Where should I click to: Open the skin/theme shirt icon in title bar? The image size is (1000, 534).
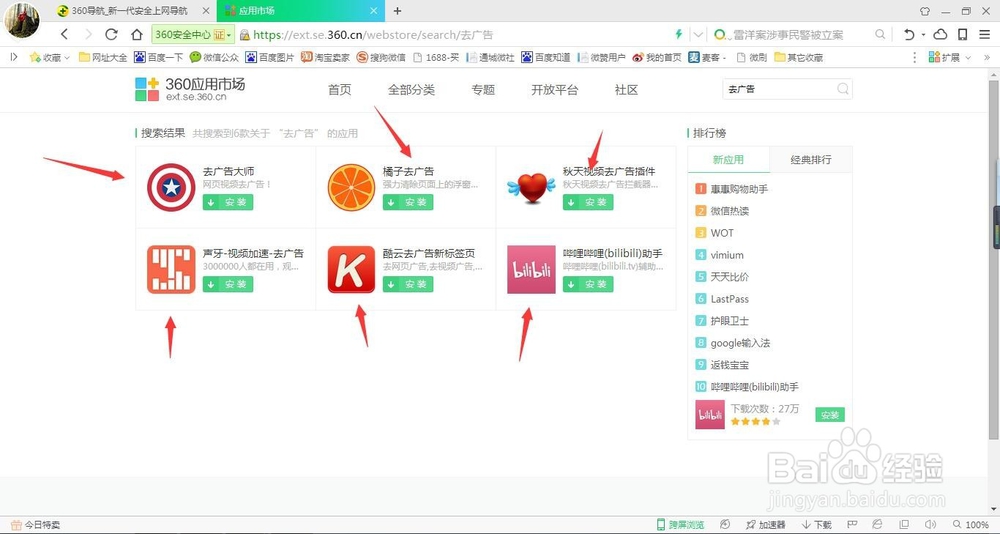[925, 11]
